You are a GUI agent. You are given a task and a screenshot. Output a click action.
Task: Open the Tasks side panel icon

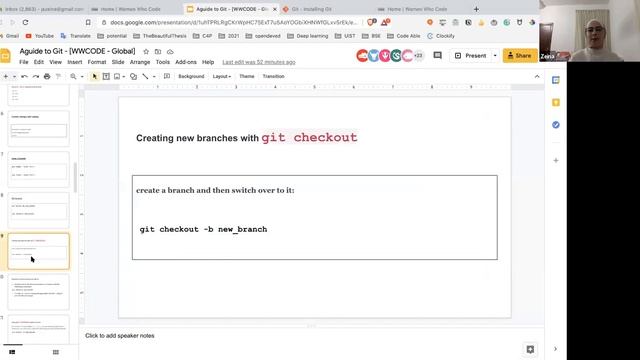[x=556, y=125]
